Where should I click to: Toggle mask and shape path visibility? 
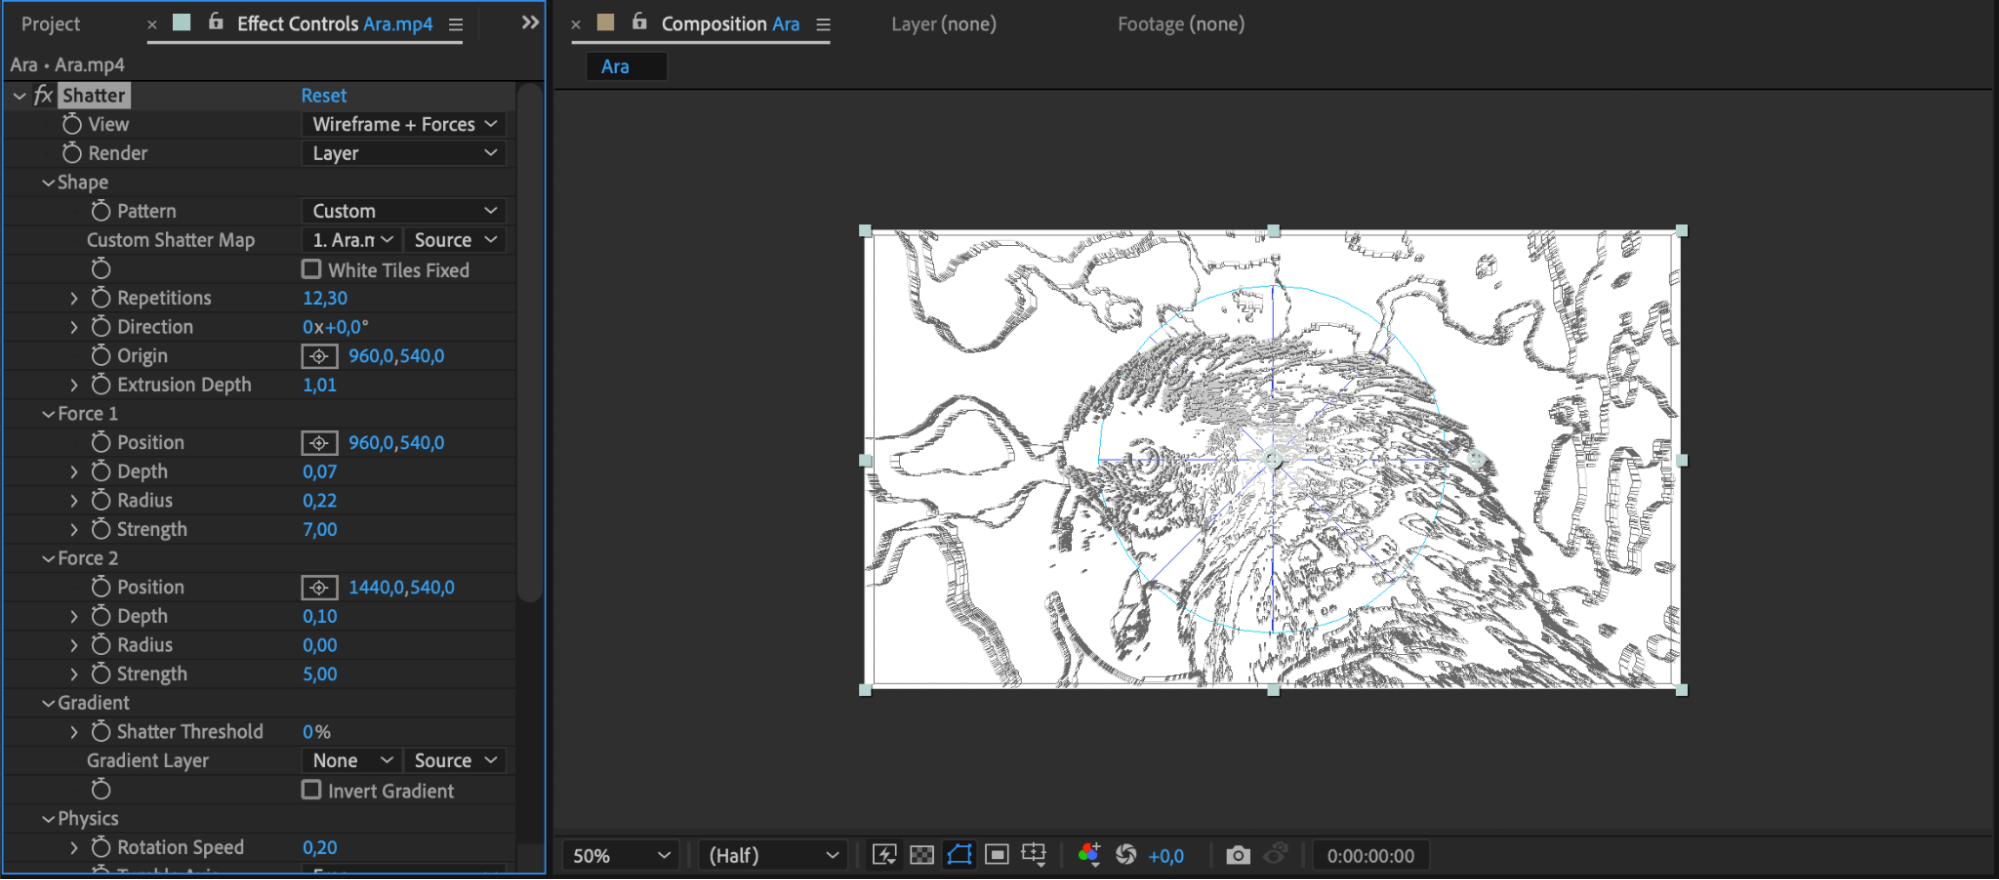(x=959, y=855)
